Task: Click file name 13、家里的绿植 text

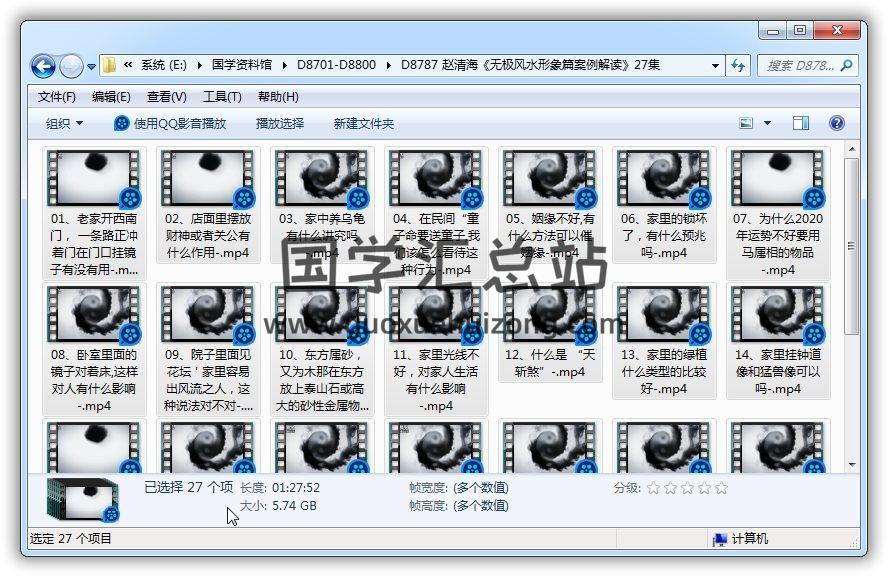Action: [664, 372]
